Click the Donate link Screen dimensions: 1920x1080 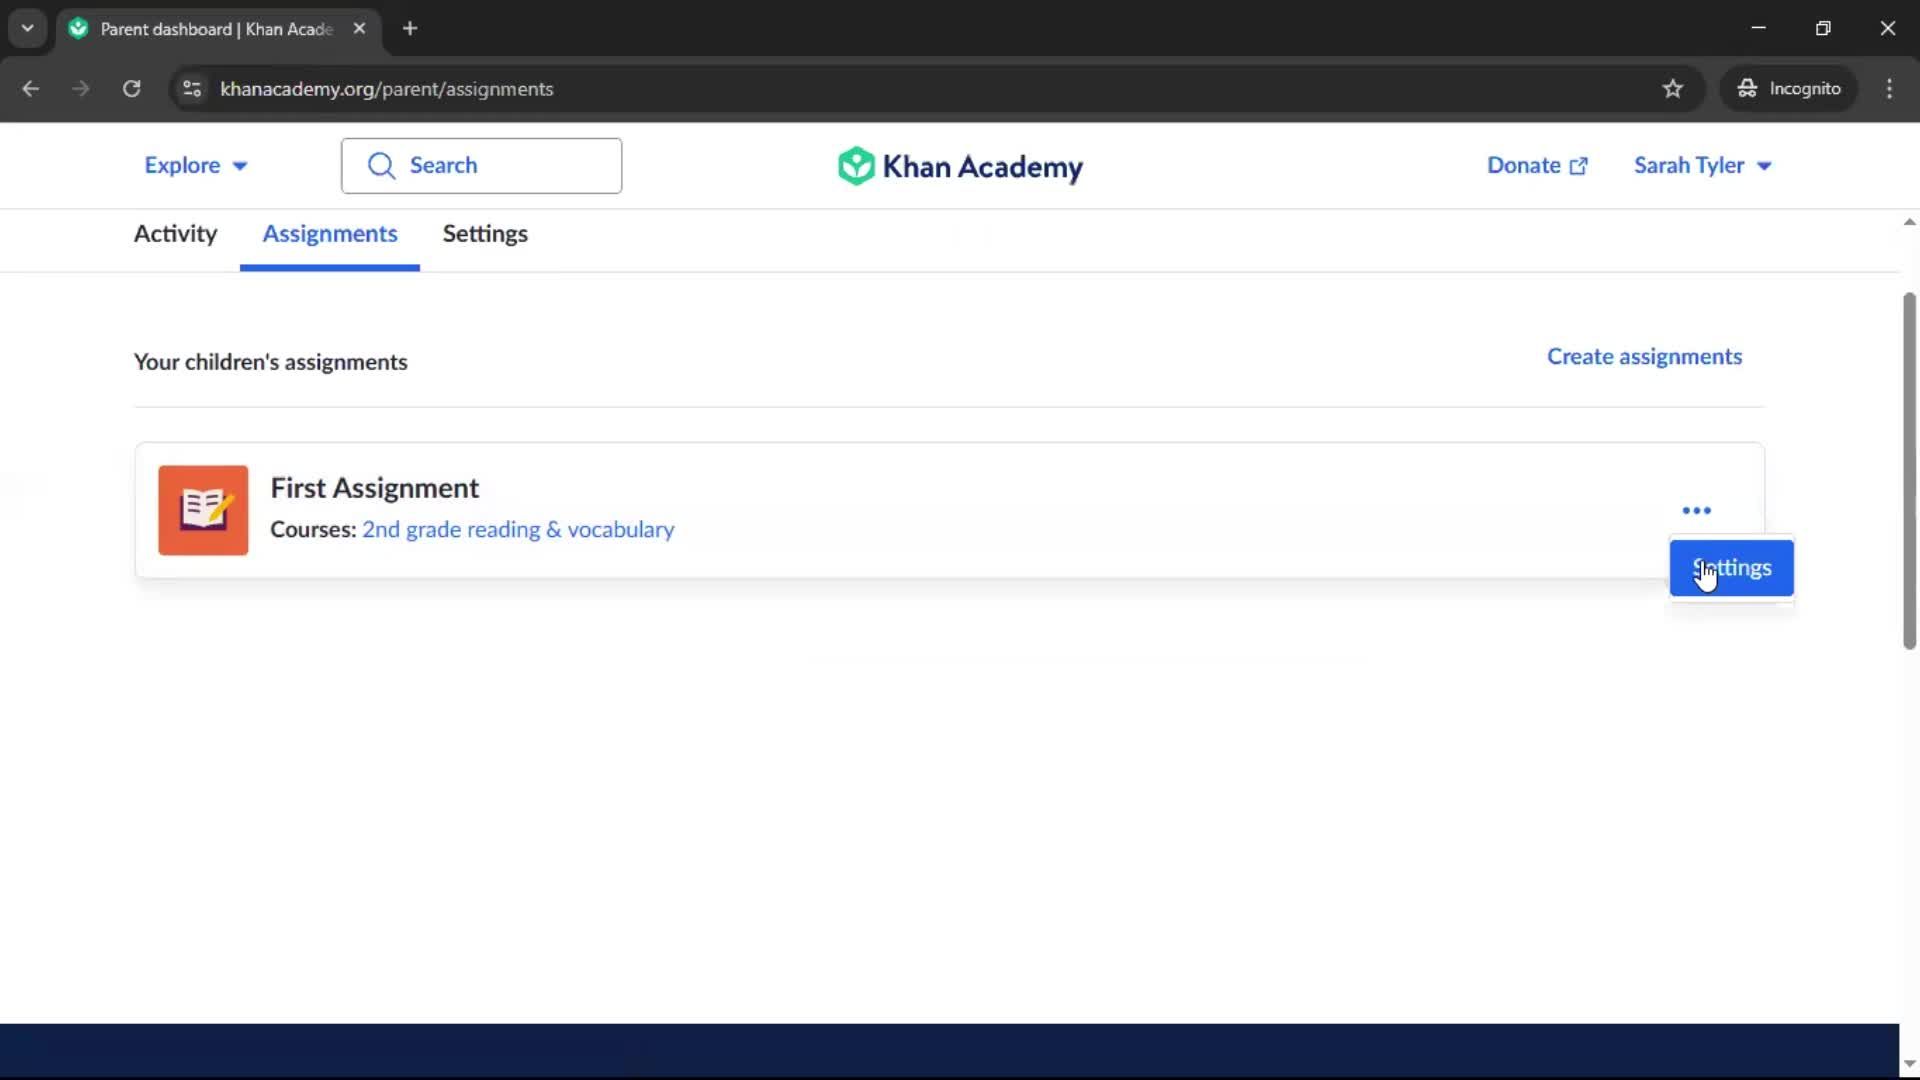pyautogui.click(x=1537, y=165)
